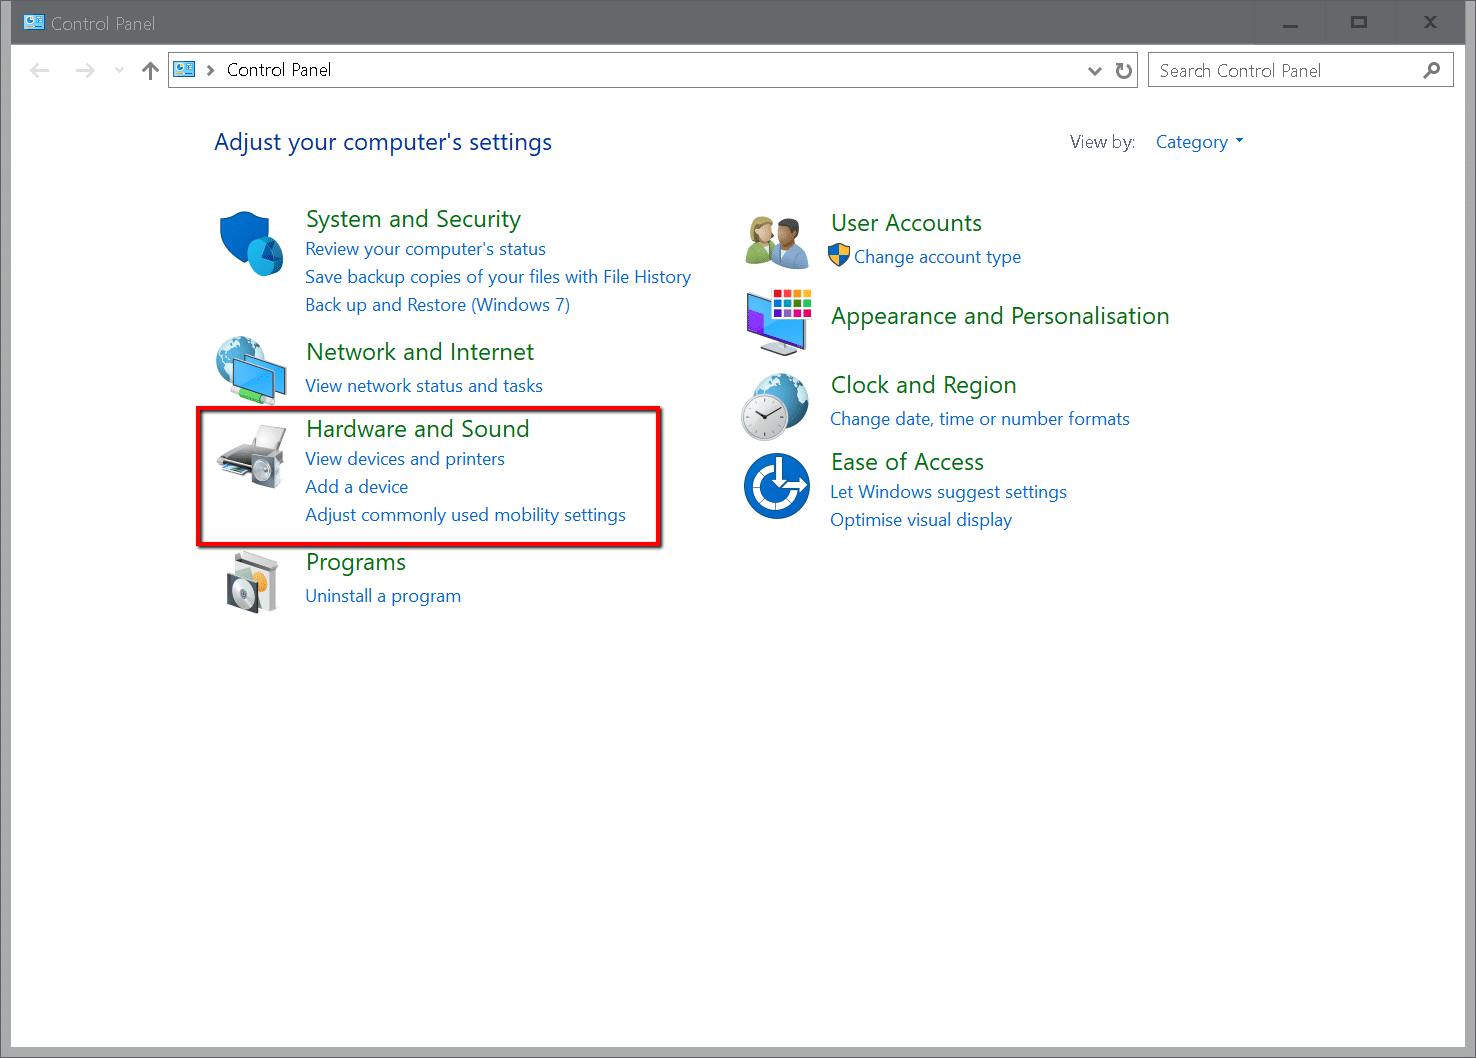
Task: Click Add a device link
Action: [x=357, y=487]
